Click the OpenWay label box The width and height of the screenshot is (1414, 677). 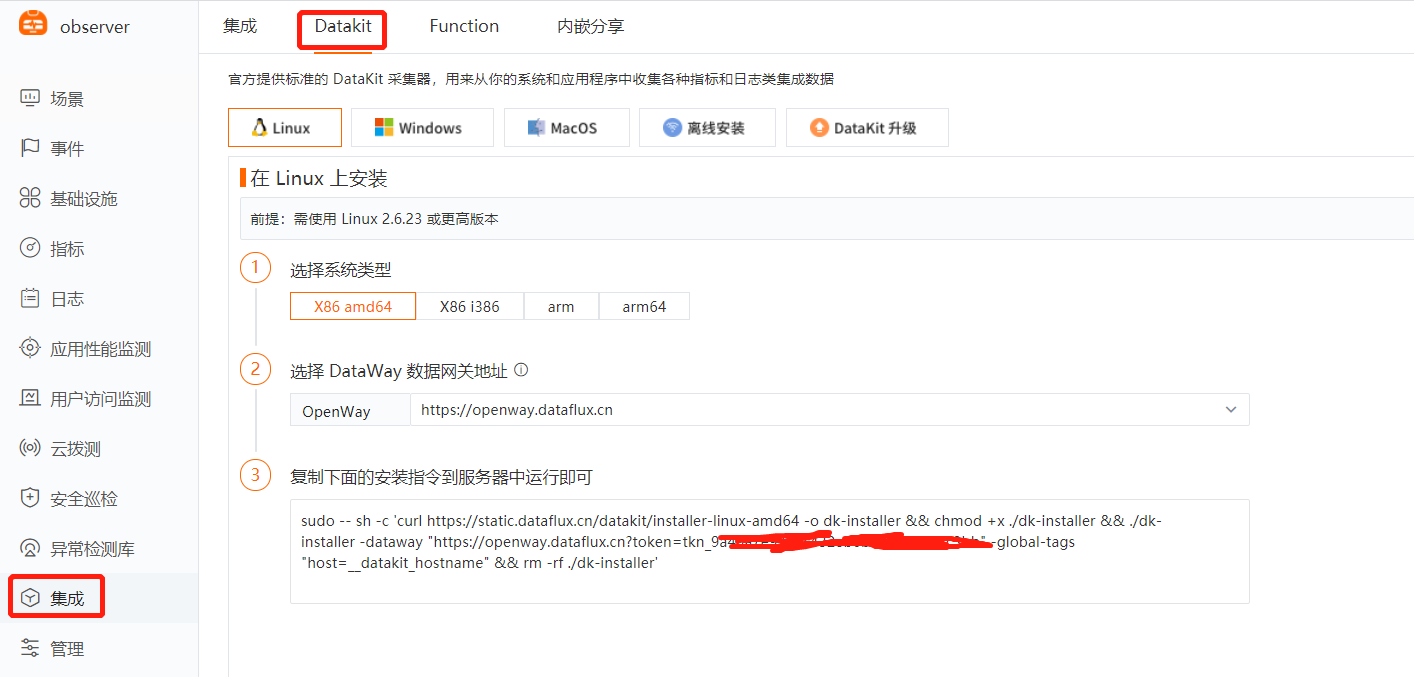(350, 410)
